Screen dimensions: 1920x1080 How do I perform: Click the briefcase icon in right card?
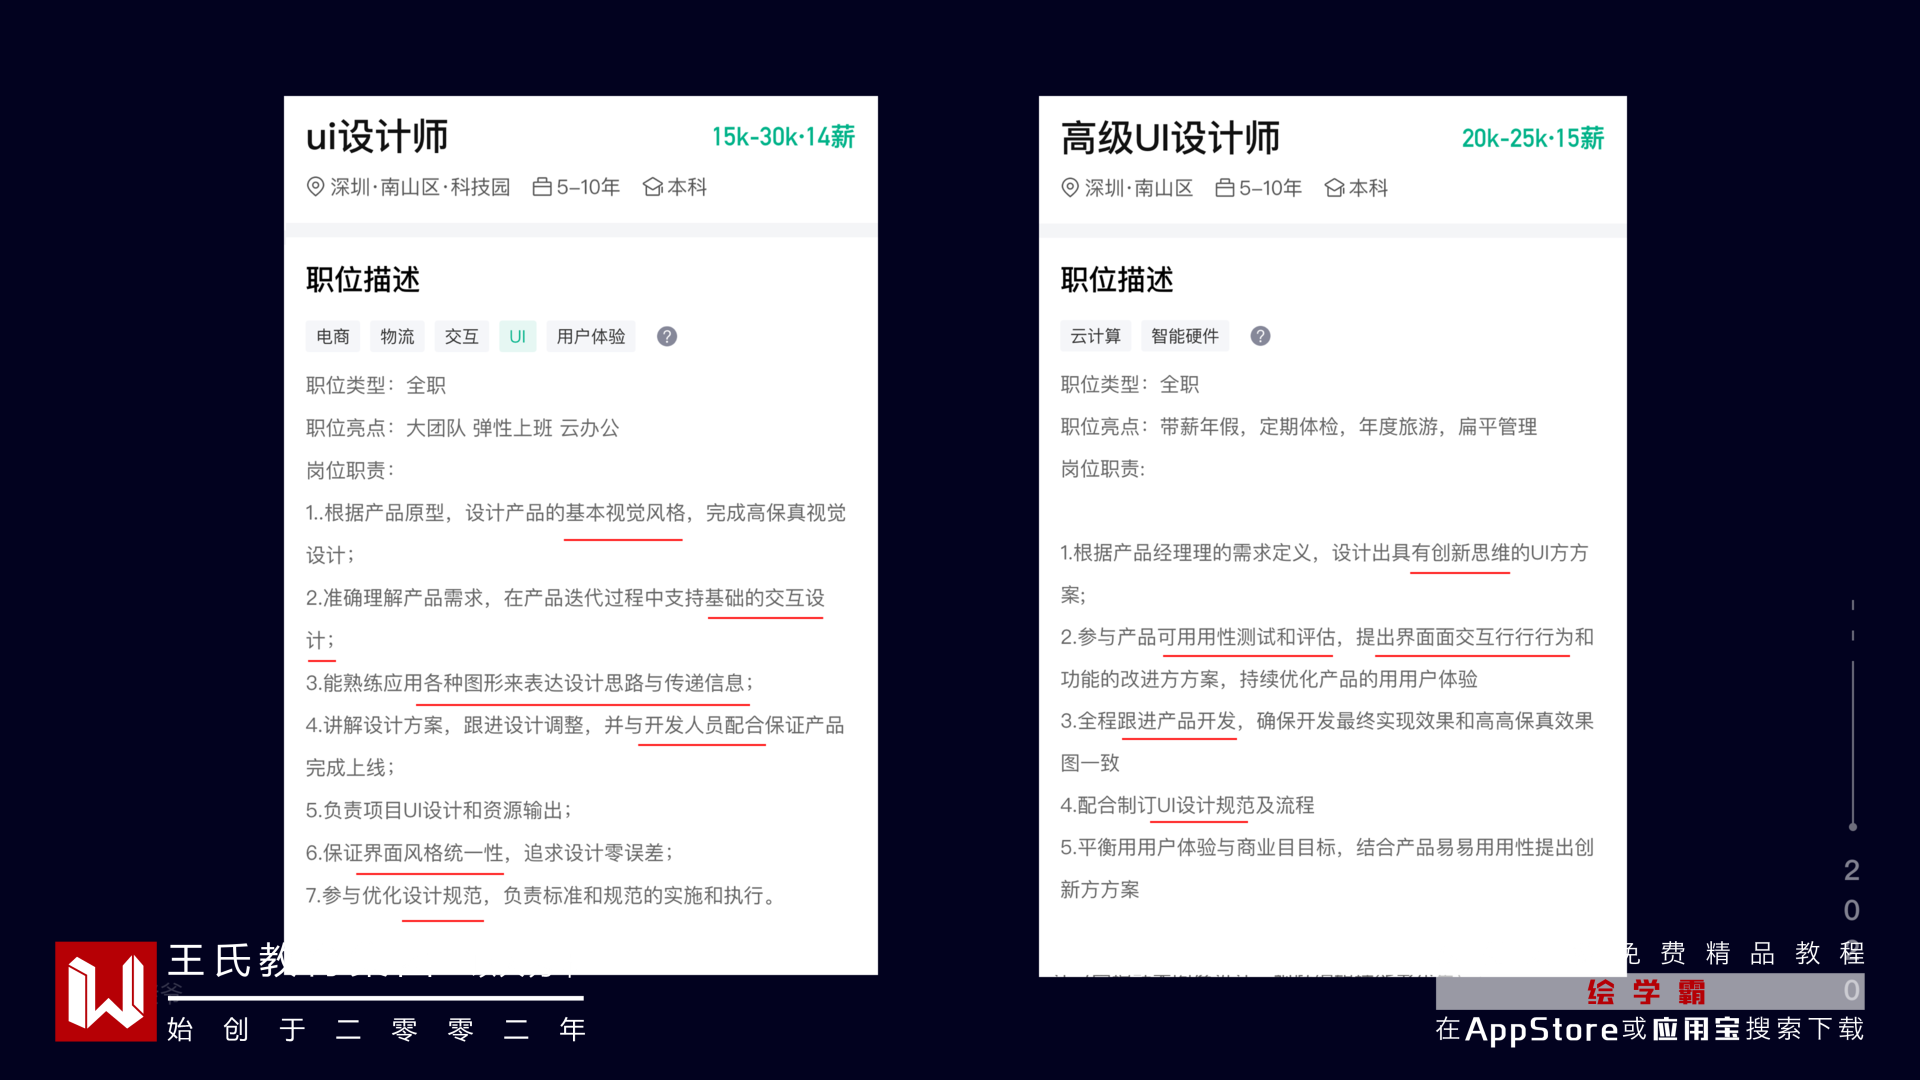tap(1224, 188)
